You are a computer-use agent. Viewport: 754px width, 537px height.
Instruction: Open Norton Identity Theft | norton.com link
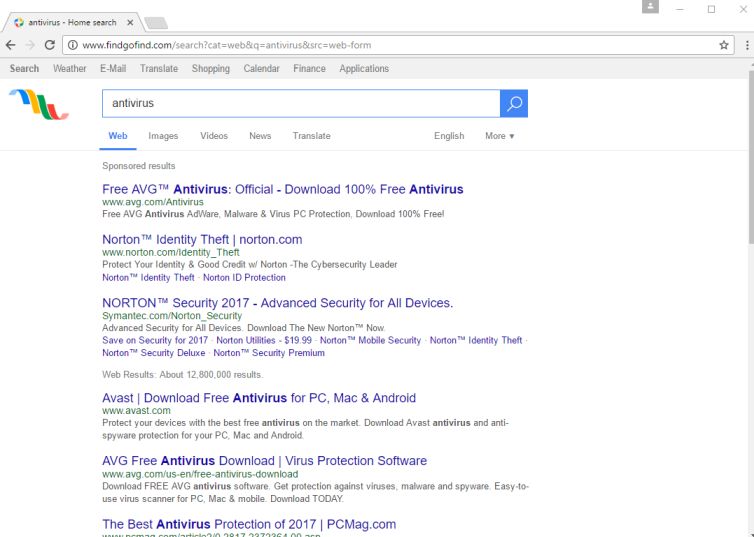(202, 239)
